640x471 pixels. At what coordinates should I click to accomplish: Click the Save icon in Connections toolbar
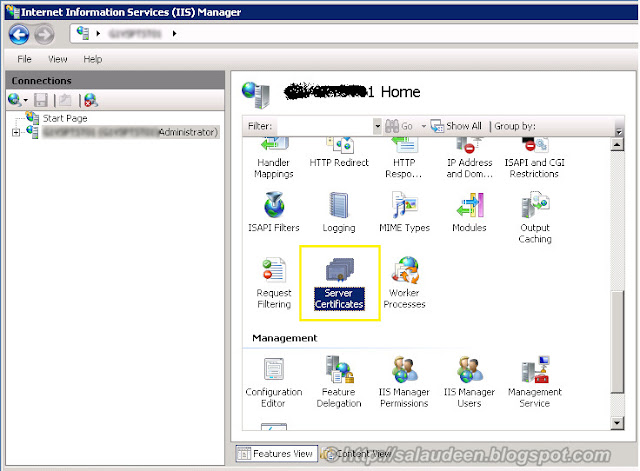tap(41, 100)
